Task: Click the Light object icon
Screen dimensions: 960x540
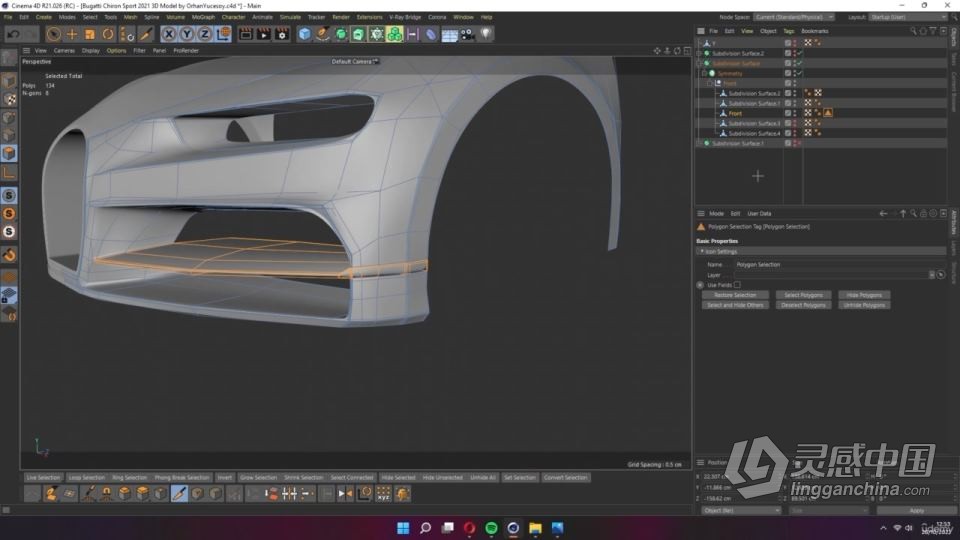Action: [x=486, y=34]
